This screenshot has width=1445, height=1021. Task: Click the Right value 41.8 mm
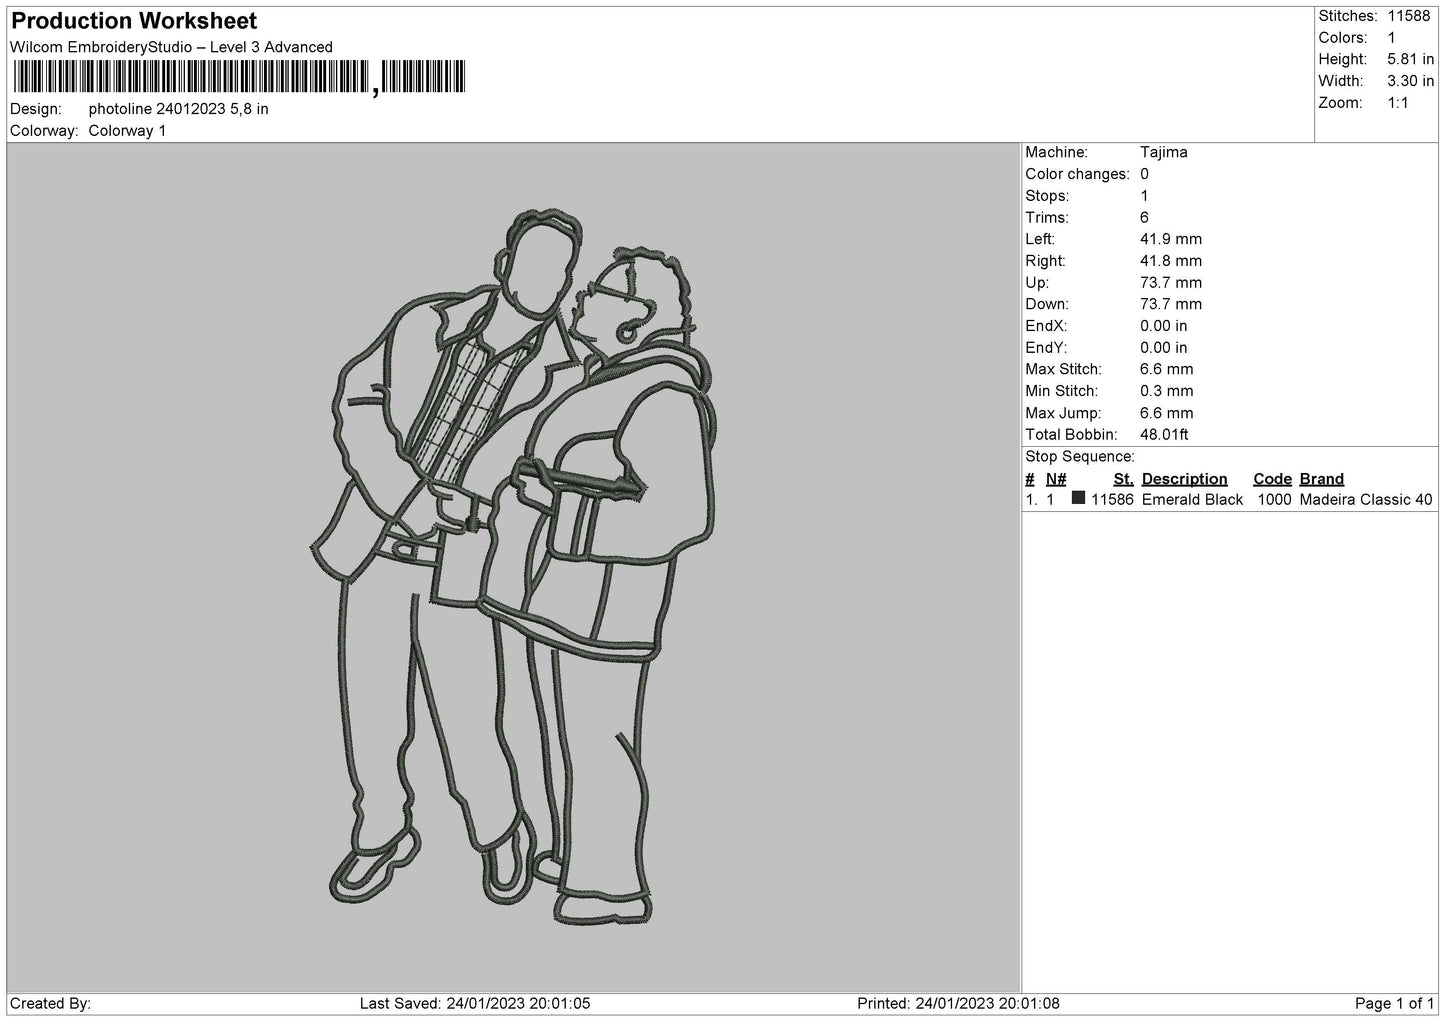coord(1171,261)
